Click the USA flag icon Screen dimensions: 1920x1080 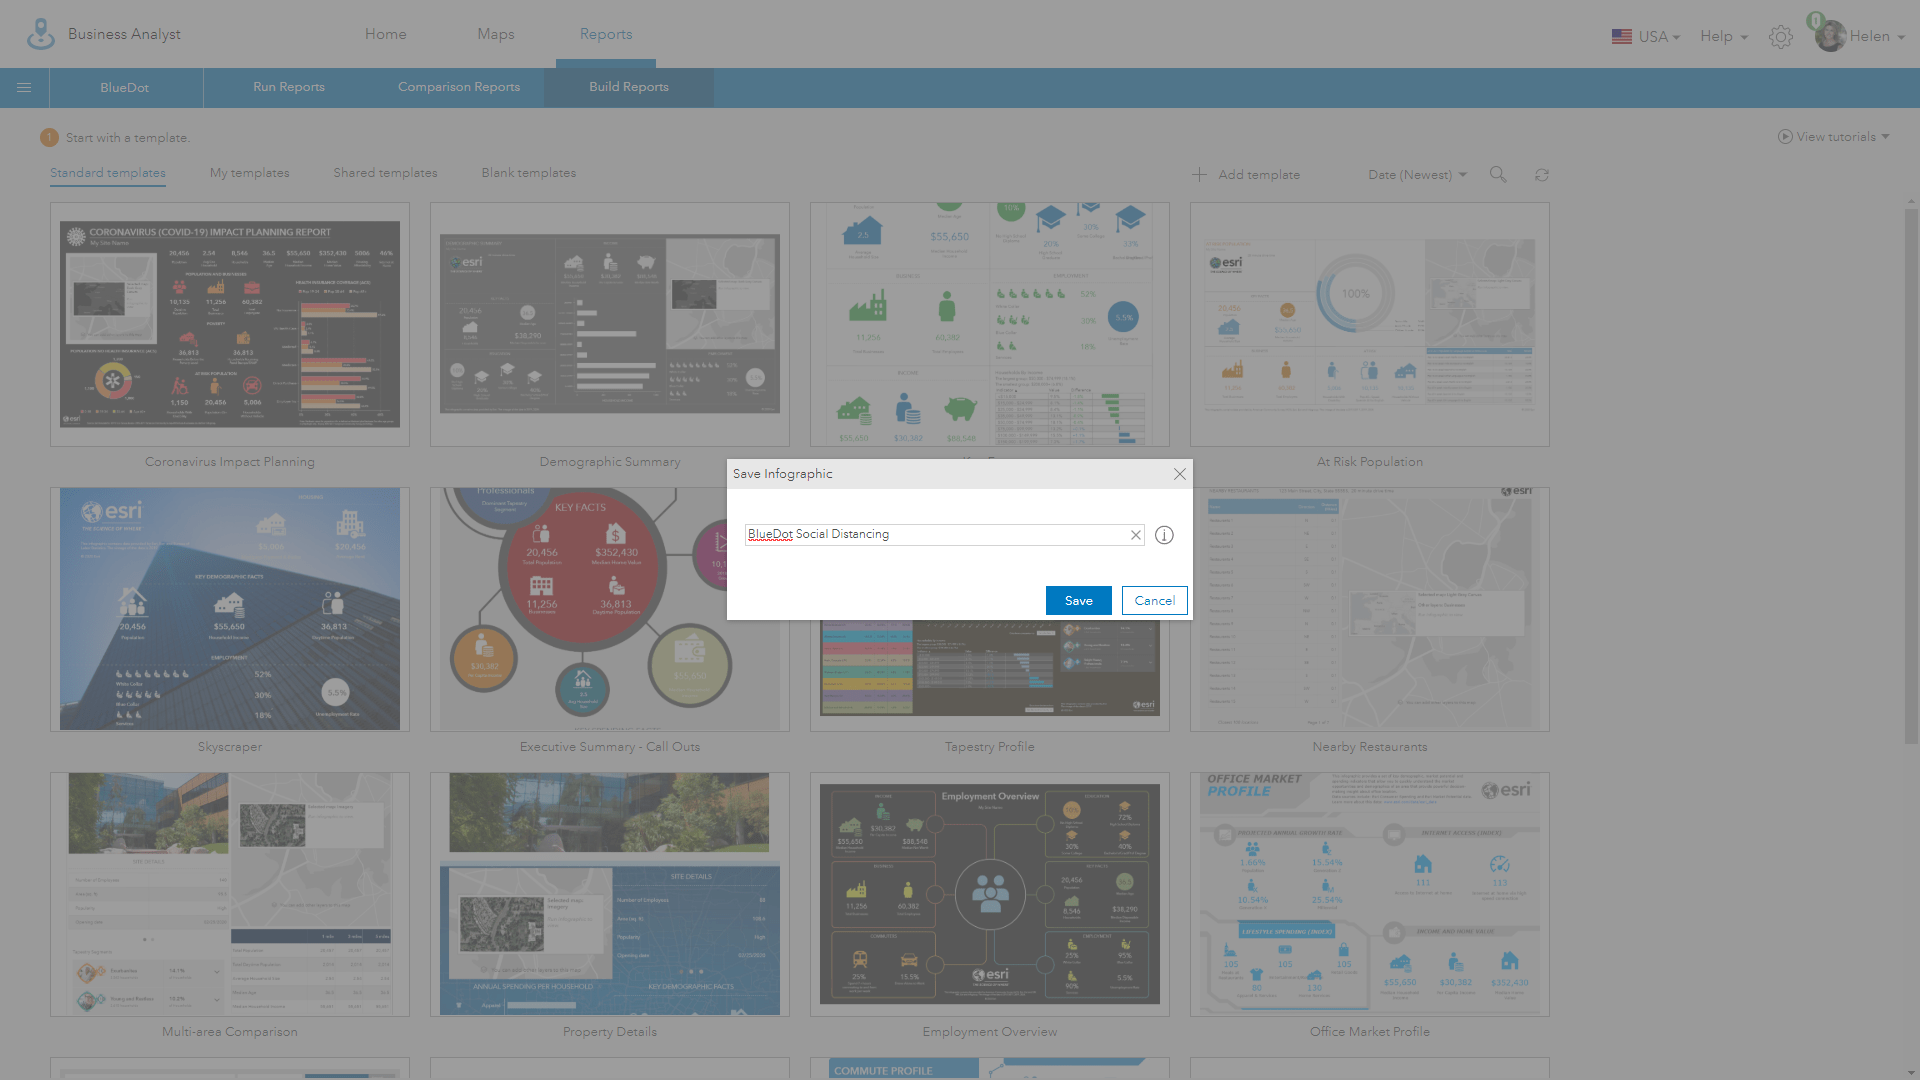(1622, 37)
